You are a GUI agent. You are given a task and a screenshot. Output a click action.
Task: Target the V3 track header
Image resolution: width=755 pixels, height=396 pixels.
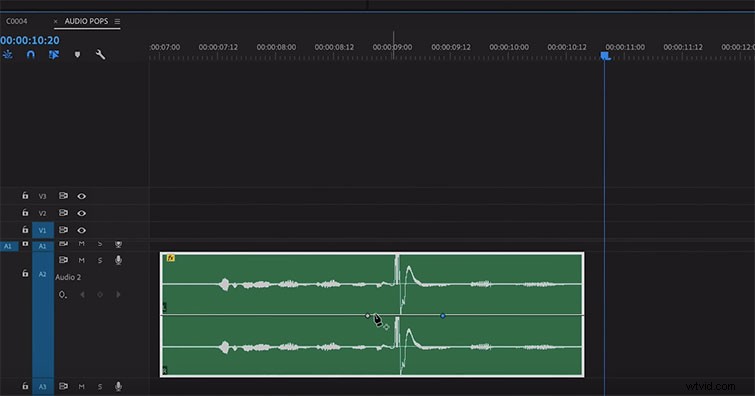pos(42,196)
